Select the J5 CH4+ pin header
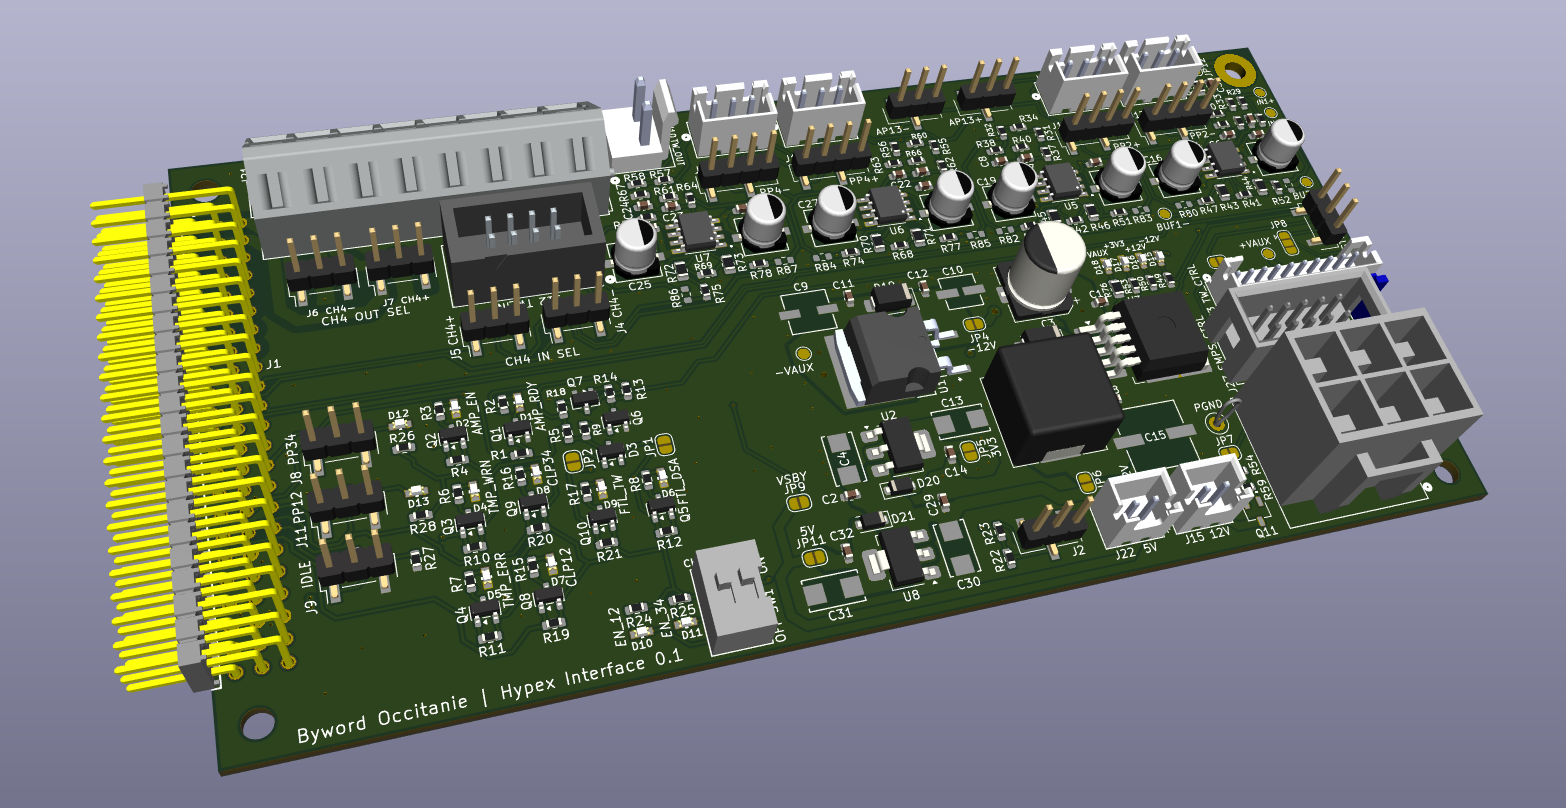This screenshot has height=808, width=1566. pyautogui.click(x=497, y=316)
